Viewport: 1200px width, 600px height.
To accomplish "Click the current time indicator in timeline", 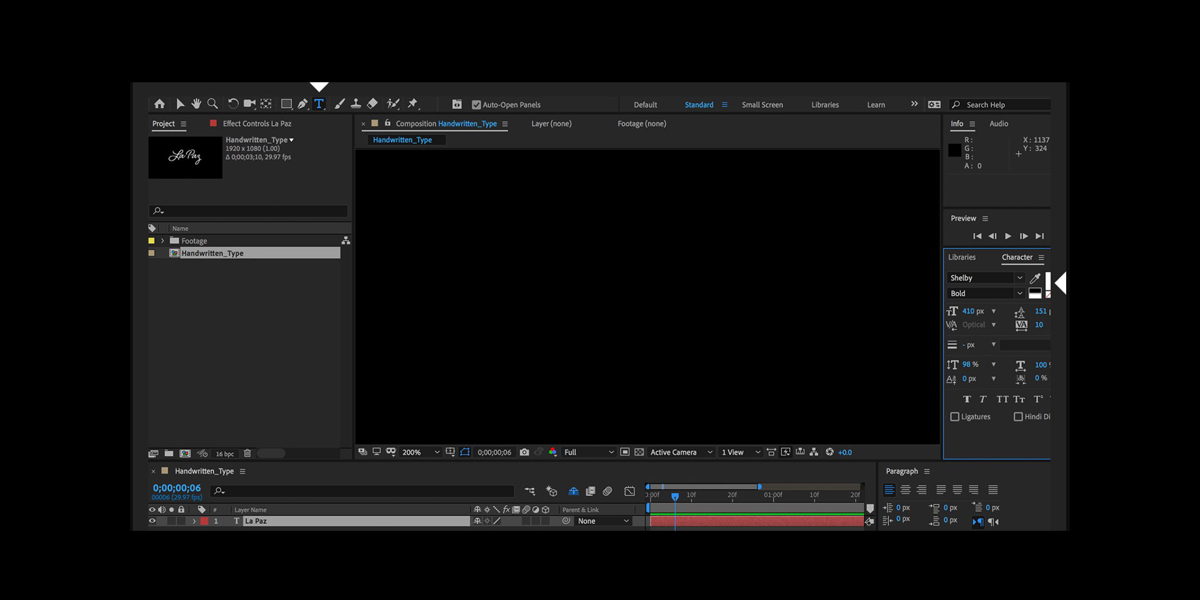I will tap(675, 496).
